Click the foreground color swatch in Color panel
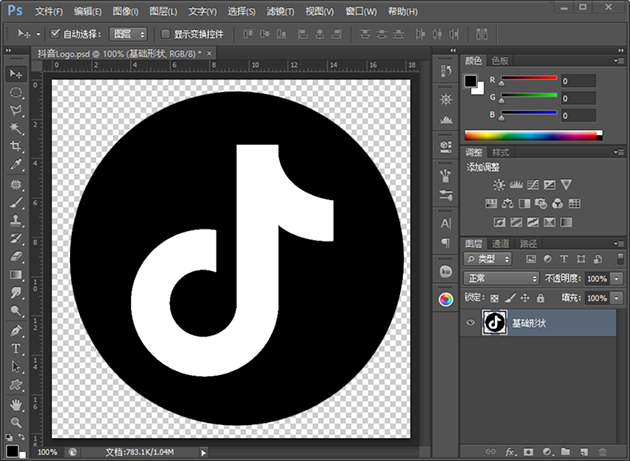Viewport: 630px width, 461px height. pos(470,81)
